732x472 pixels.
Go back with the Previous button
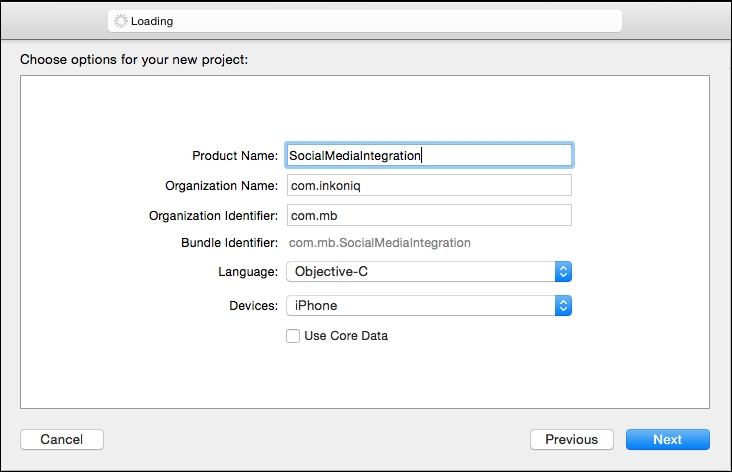[571, 439]
